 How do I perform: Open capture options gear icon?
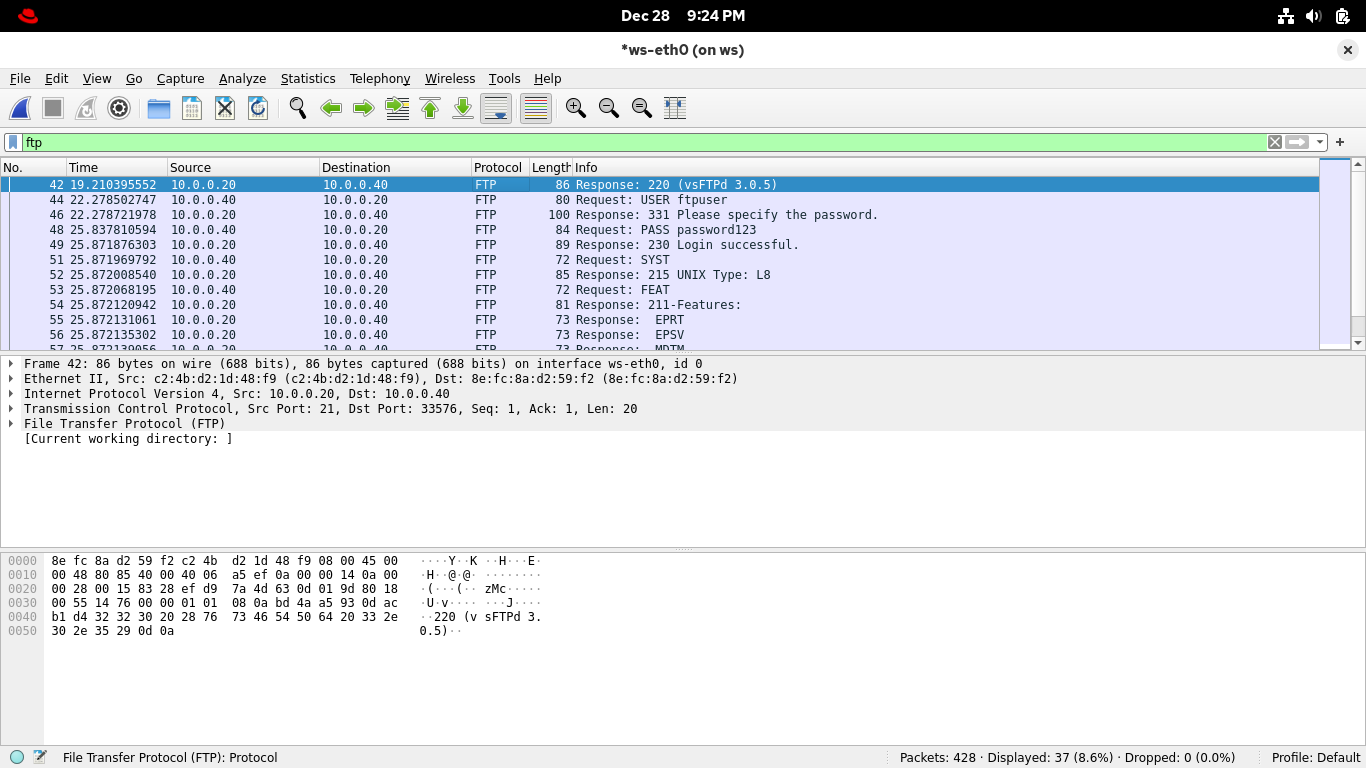click(119, 108)
